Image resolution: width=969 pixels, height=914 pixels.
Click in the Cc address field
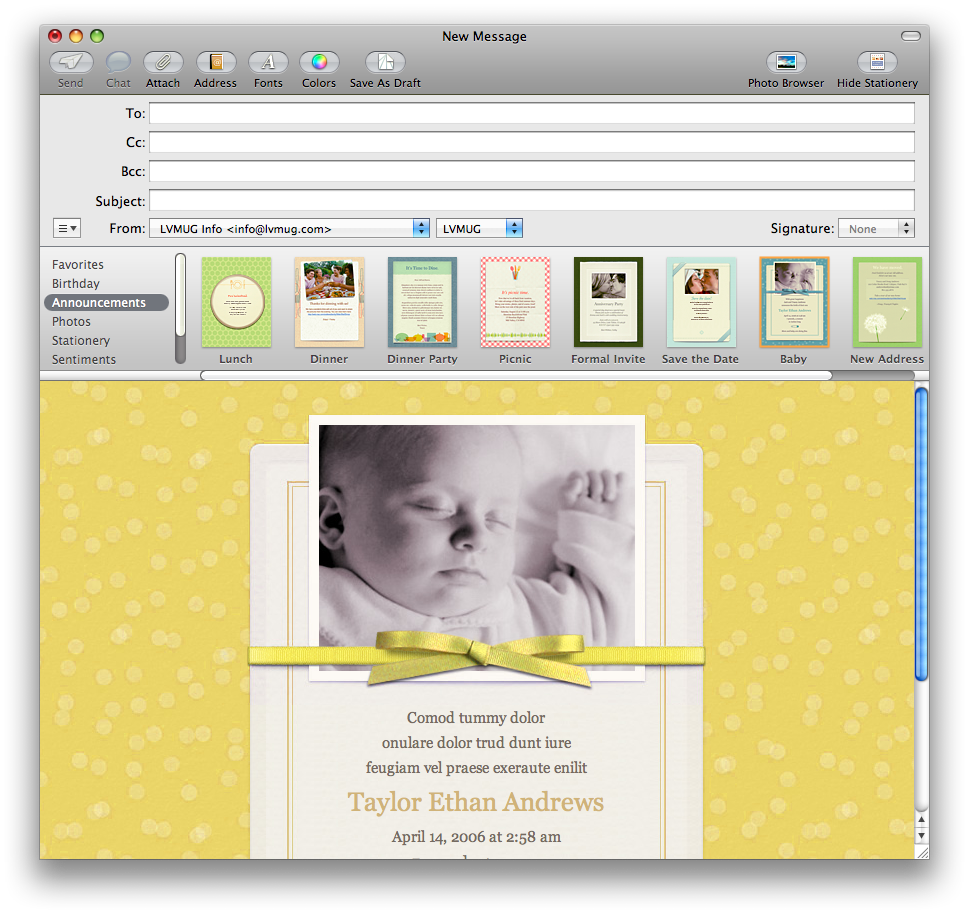point(531,142)
